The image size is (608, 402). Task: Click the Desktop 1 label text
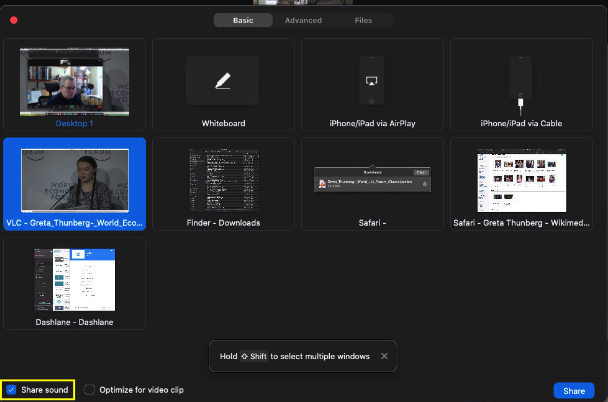point(75,123)
